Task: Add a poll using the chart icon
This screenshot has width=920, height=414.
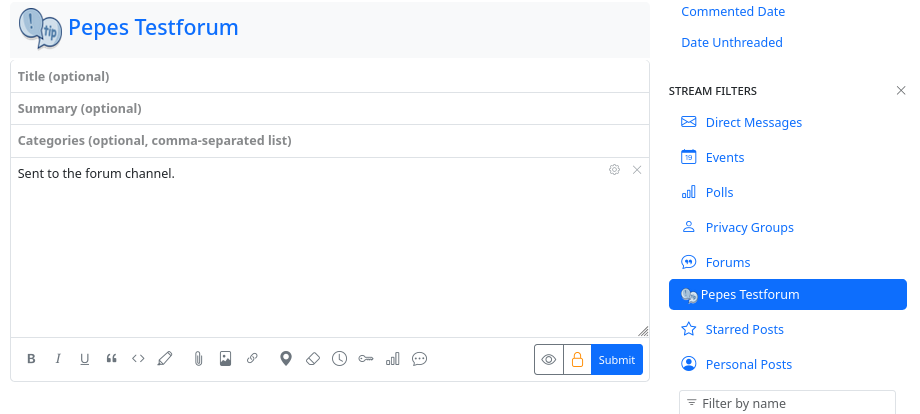Action: click(x=393, y=359)
